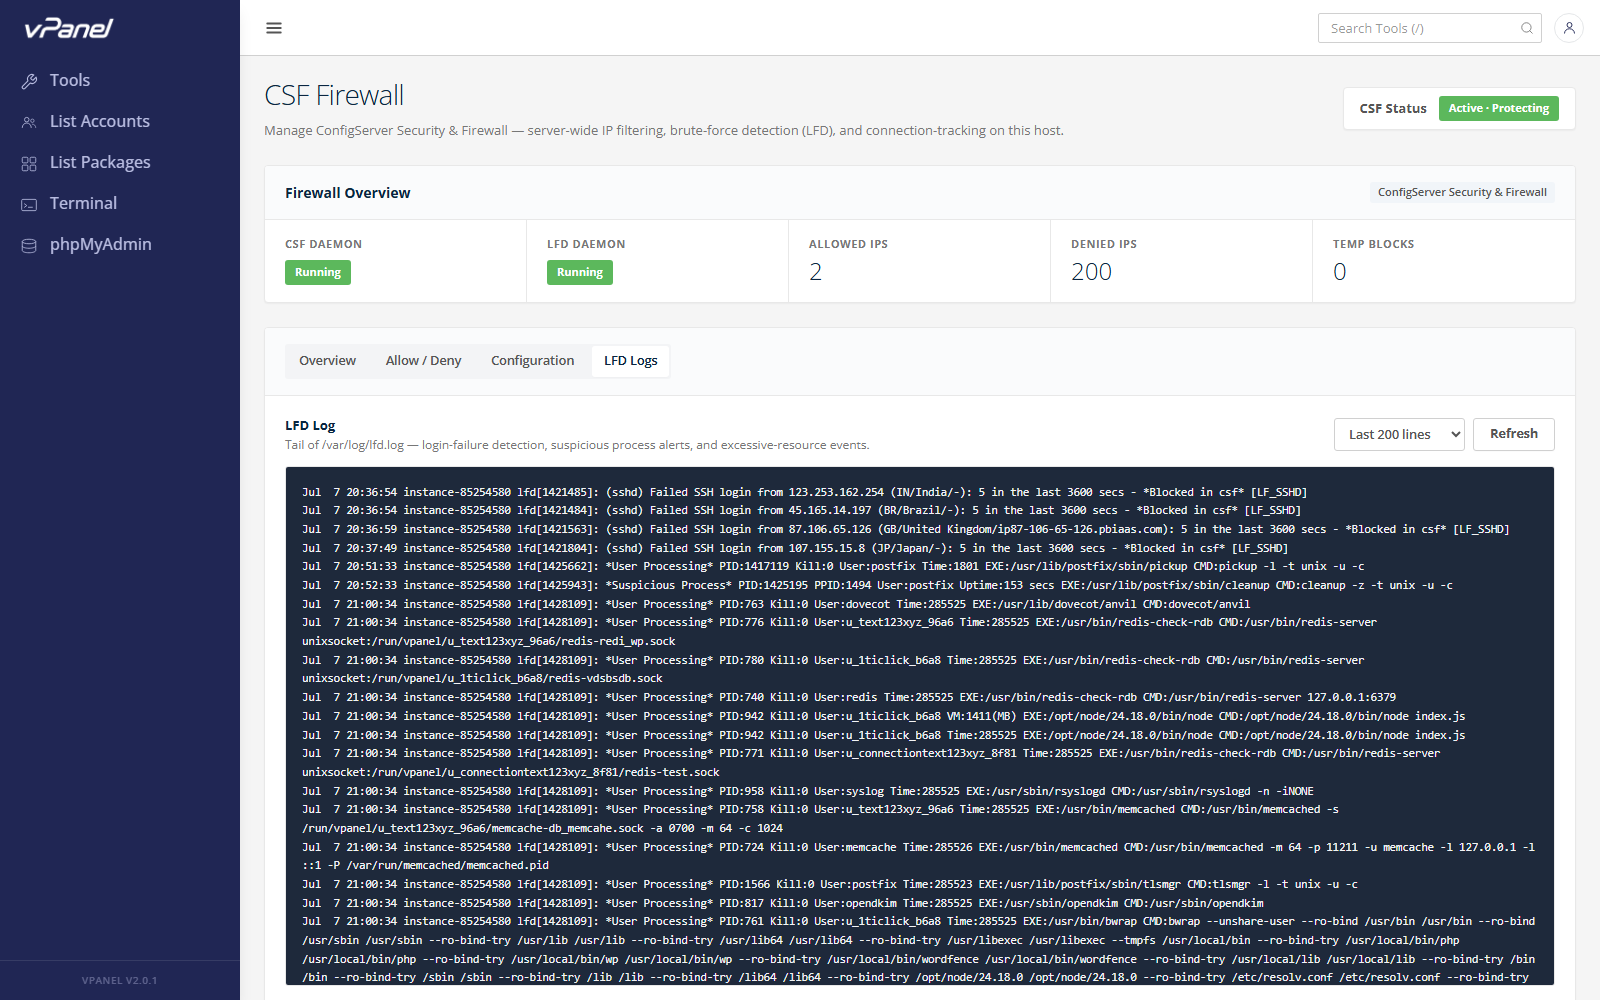Click the phpMyAdmin database icon
This screenshot has height=1000, width=1600.
coord(29,245)
